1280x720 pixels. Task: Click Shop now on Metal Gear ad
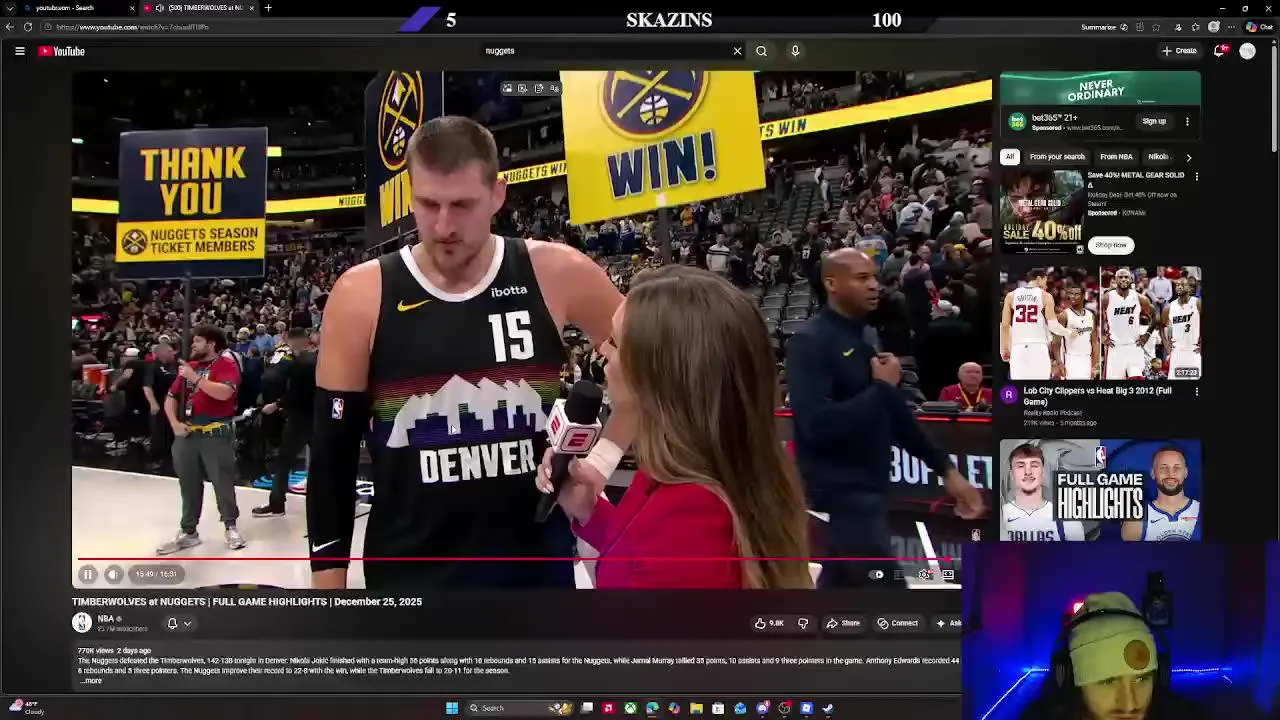[1110, 245]
